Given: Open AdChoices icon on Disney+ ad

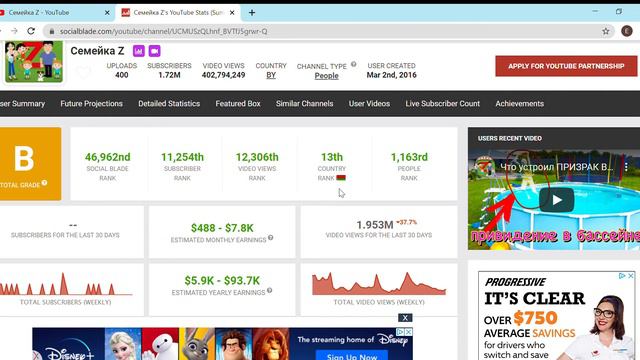Looking at the screenshot, I should click(401, 332).
